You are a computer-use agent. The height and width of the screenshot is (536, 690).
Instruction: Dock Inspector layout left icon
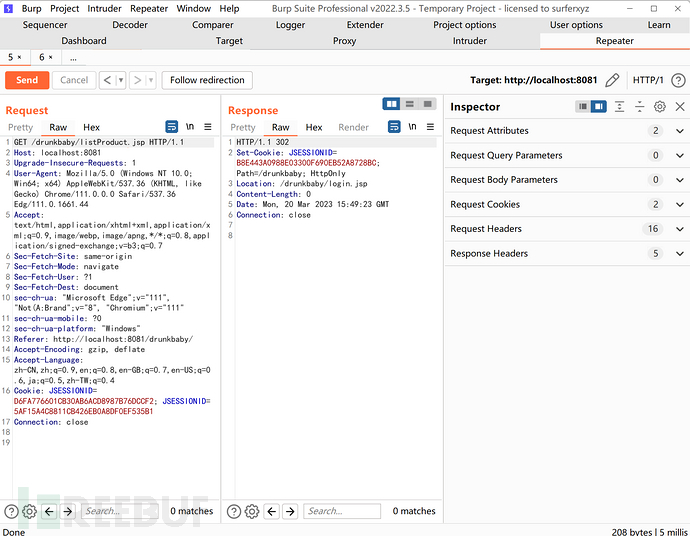(583, 106)
